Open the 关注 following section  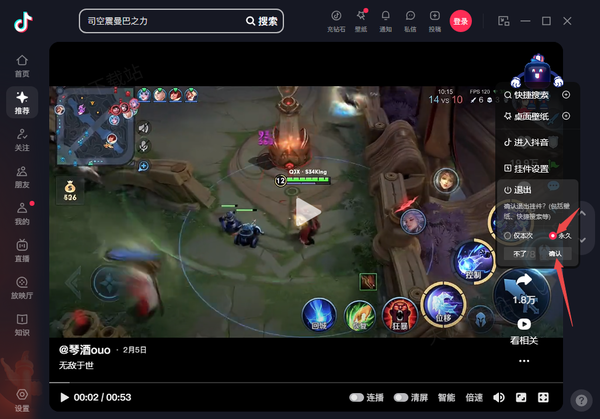pos(22,140)
